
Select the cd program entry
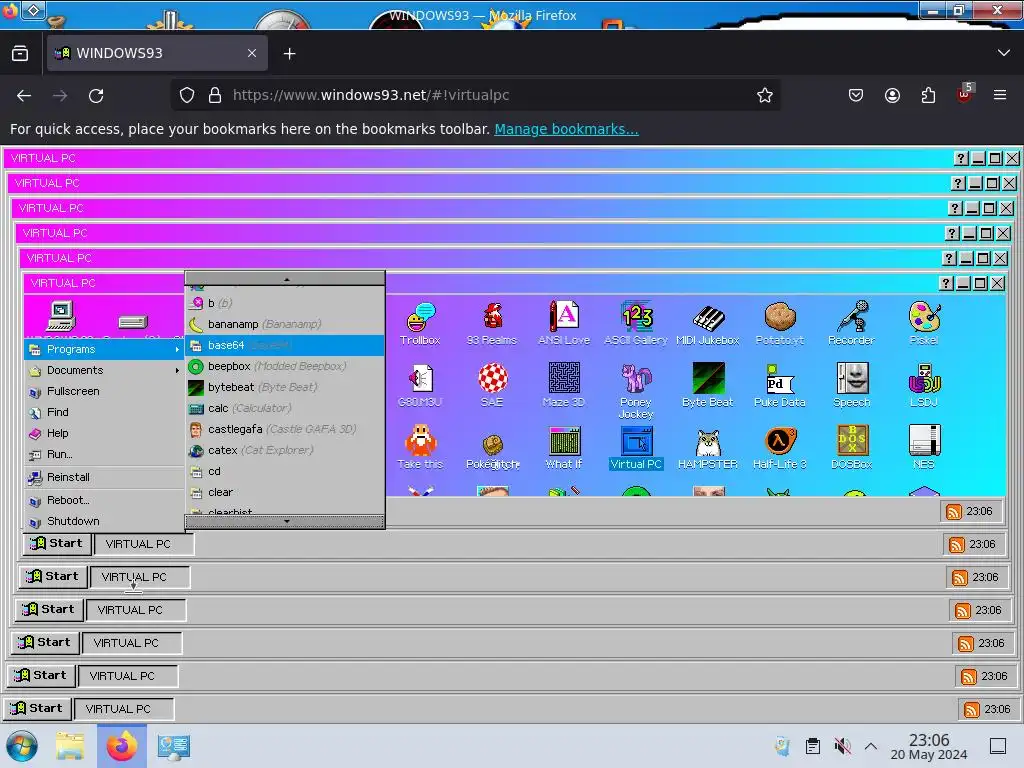click(x=285, y=471)
